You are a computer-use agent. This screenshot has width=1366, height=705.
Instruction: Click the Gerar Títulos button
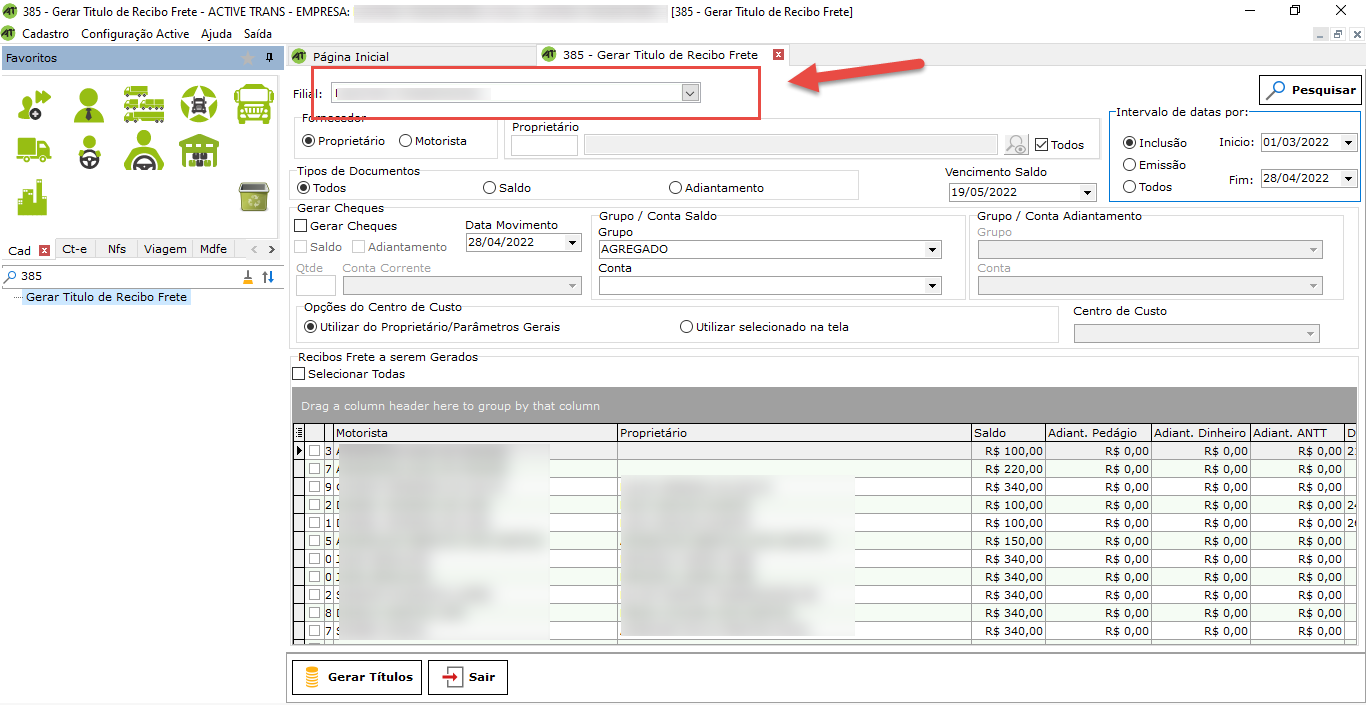coord(356,677)
